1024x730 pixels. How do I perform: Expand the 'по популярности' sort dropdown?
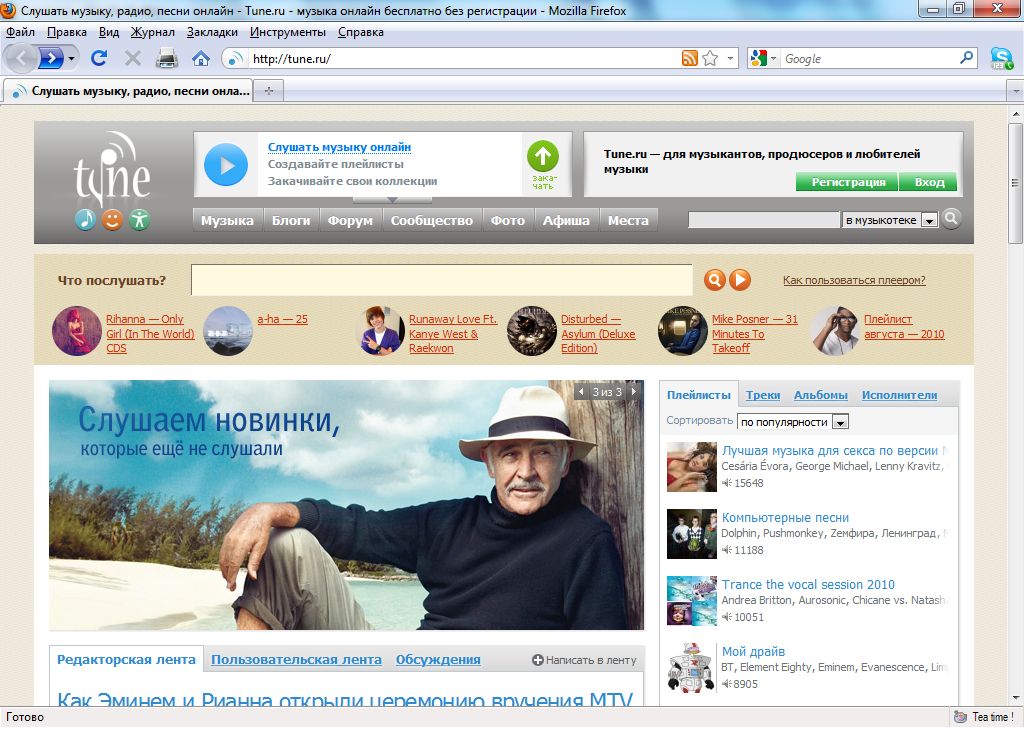(840, 422)
